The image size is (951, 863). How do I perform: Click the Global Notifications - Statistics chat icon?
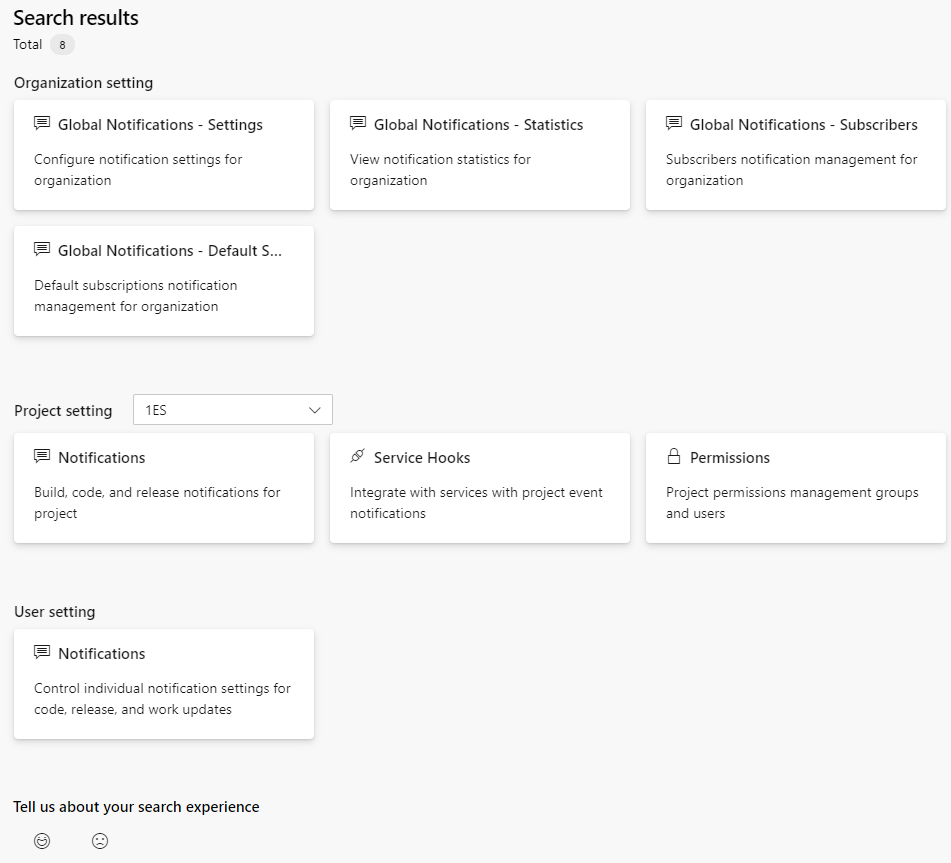(358, 124)
